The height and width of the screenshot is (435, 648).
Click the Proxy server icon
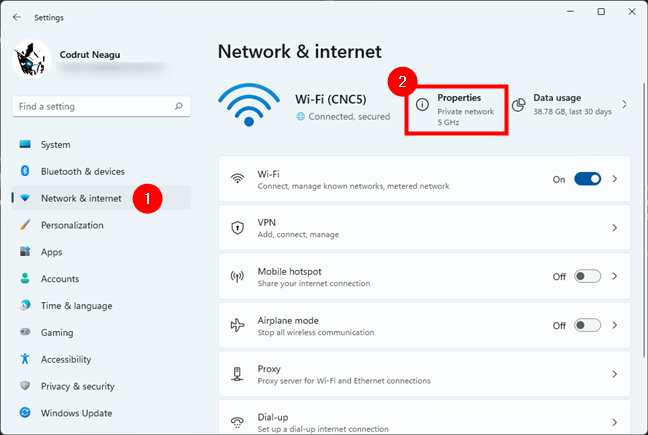coord(237,374)
